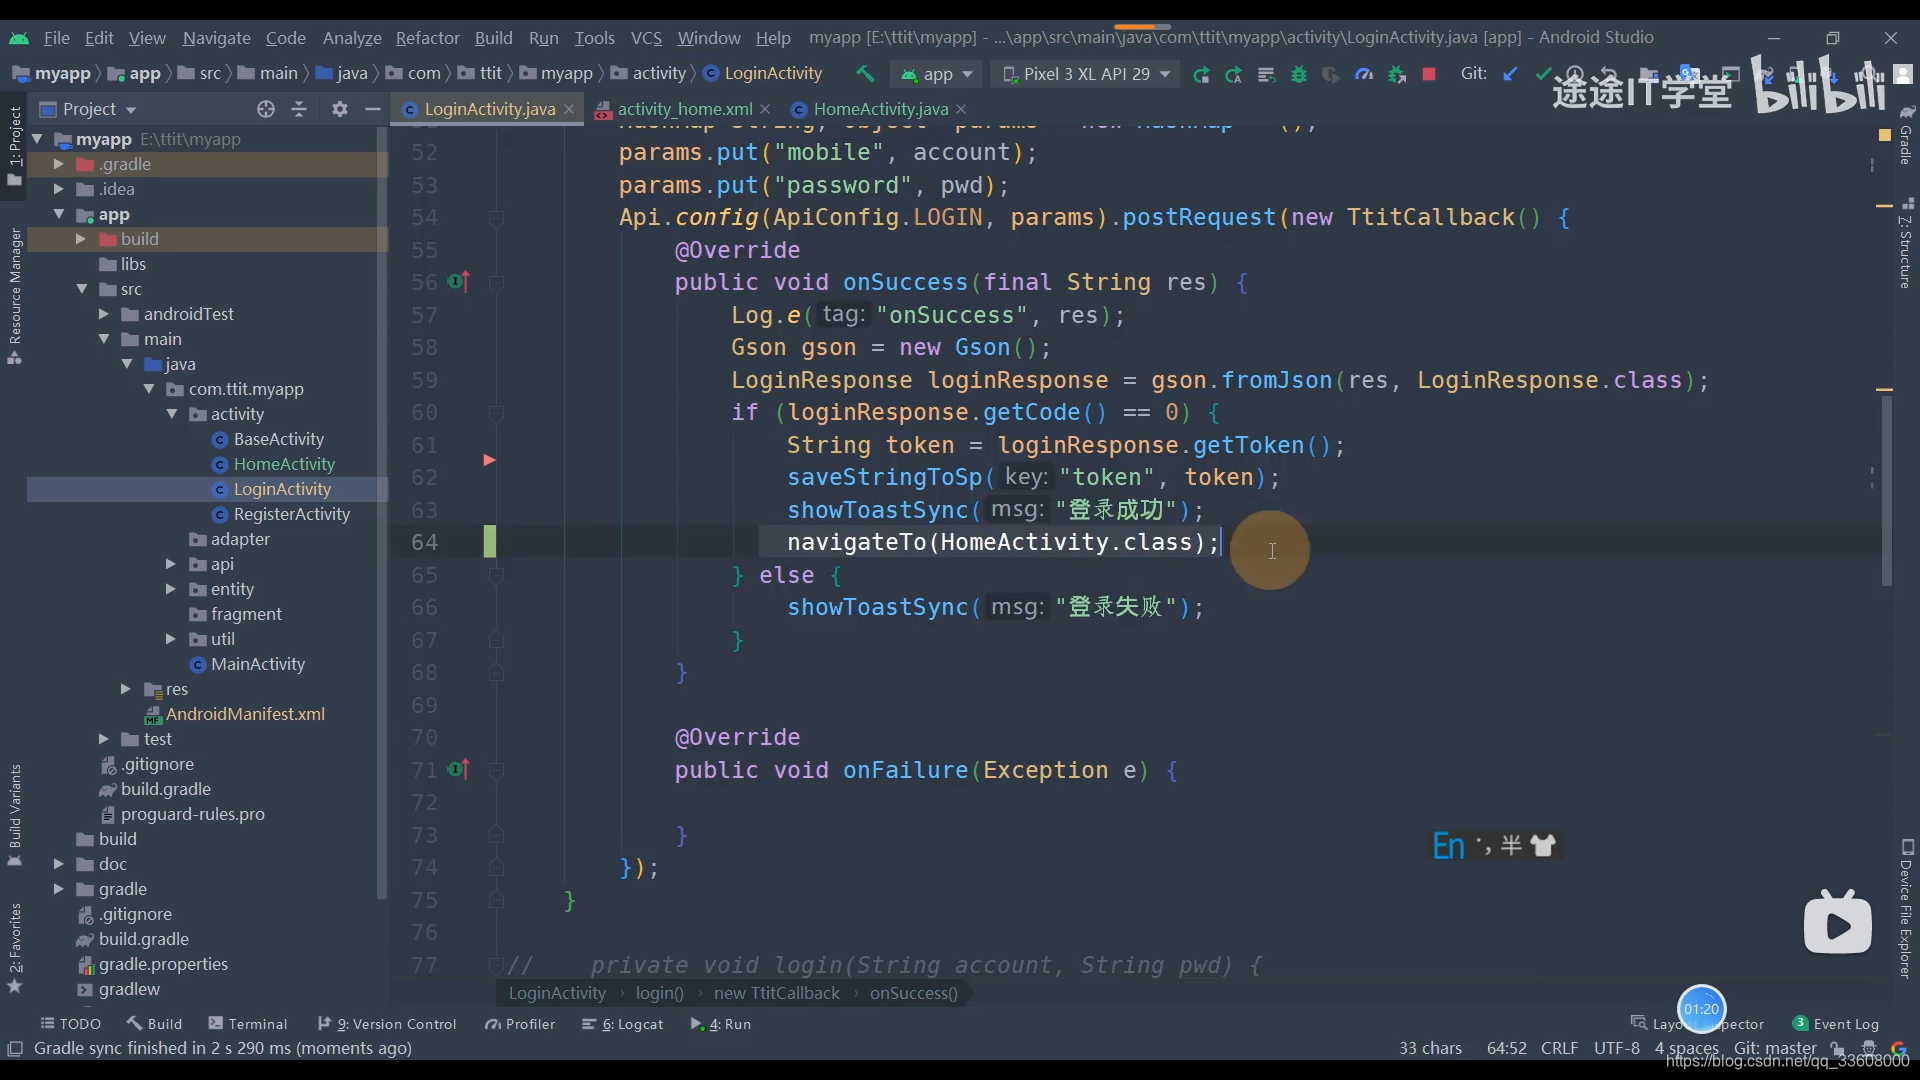Apply code changes and restart activity
Viewport: 1920px width, 1080px height.
click(x=1233, y=74)
